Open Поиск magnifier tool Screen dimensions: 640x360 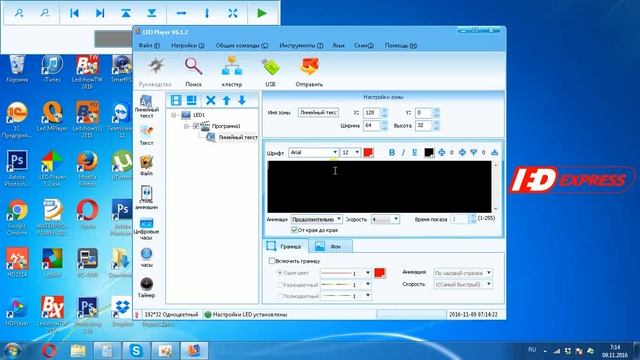point(193,66)
